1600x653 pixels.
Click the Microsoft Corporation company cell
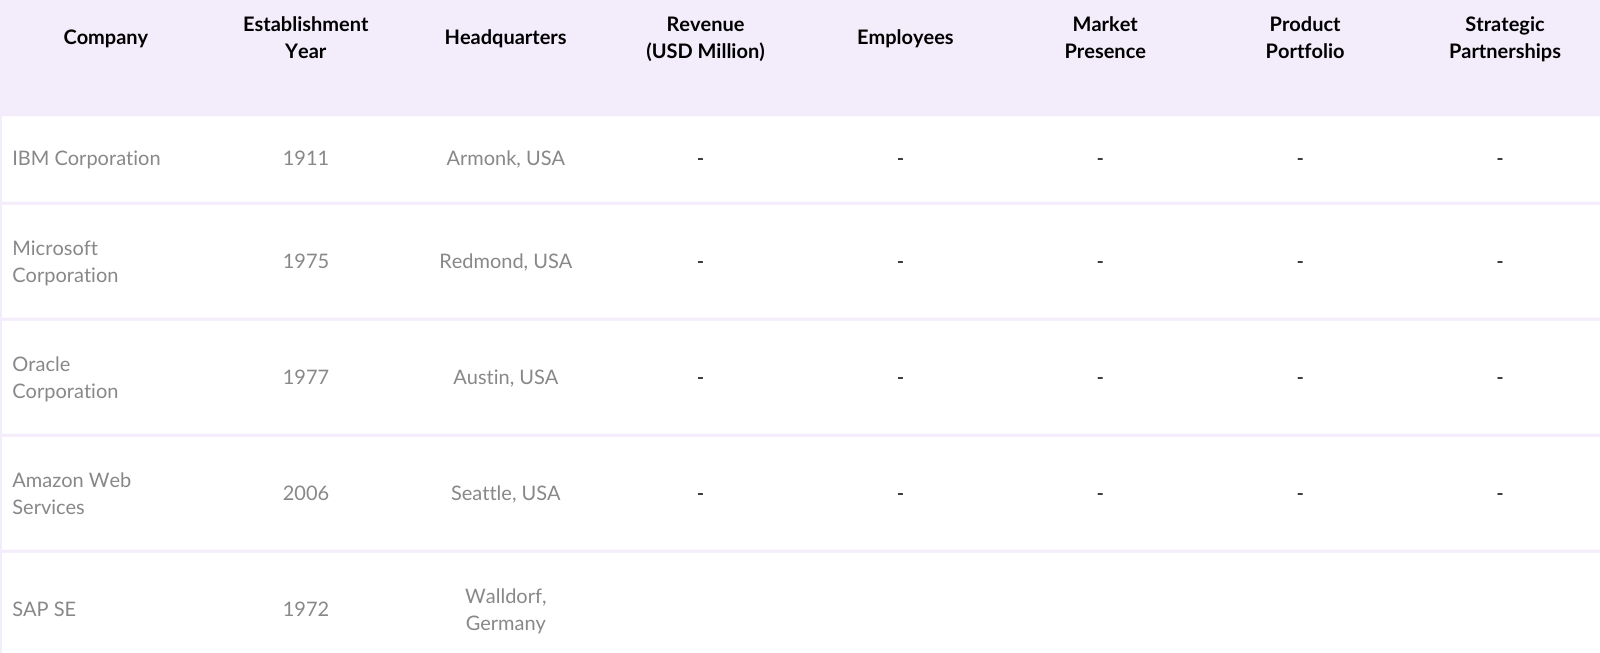click(65, 261)
